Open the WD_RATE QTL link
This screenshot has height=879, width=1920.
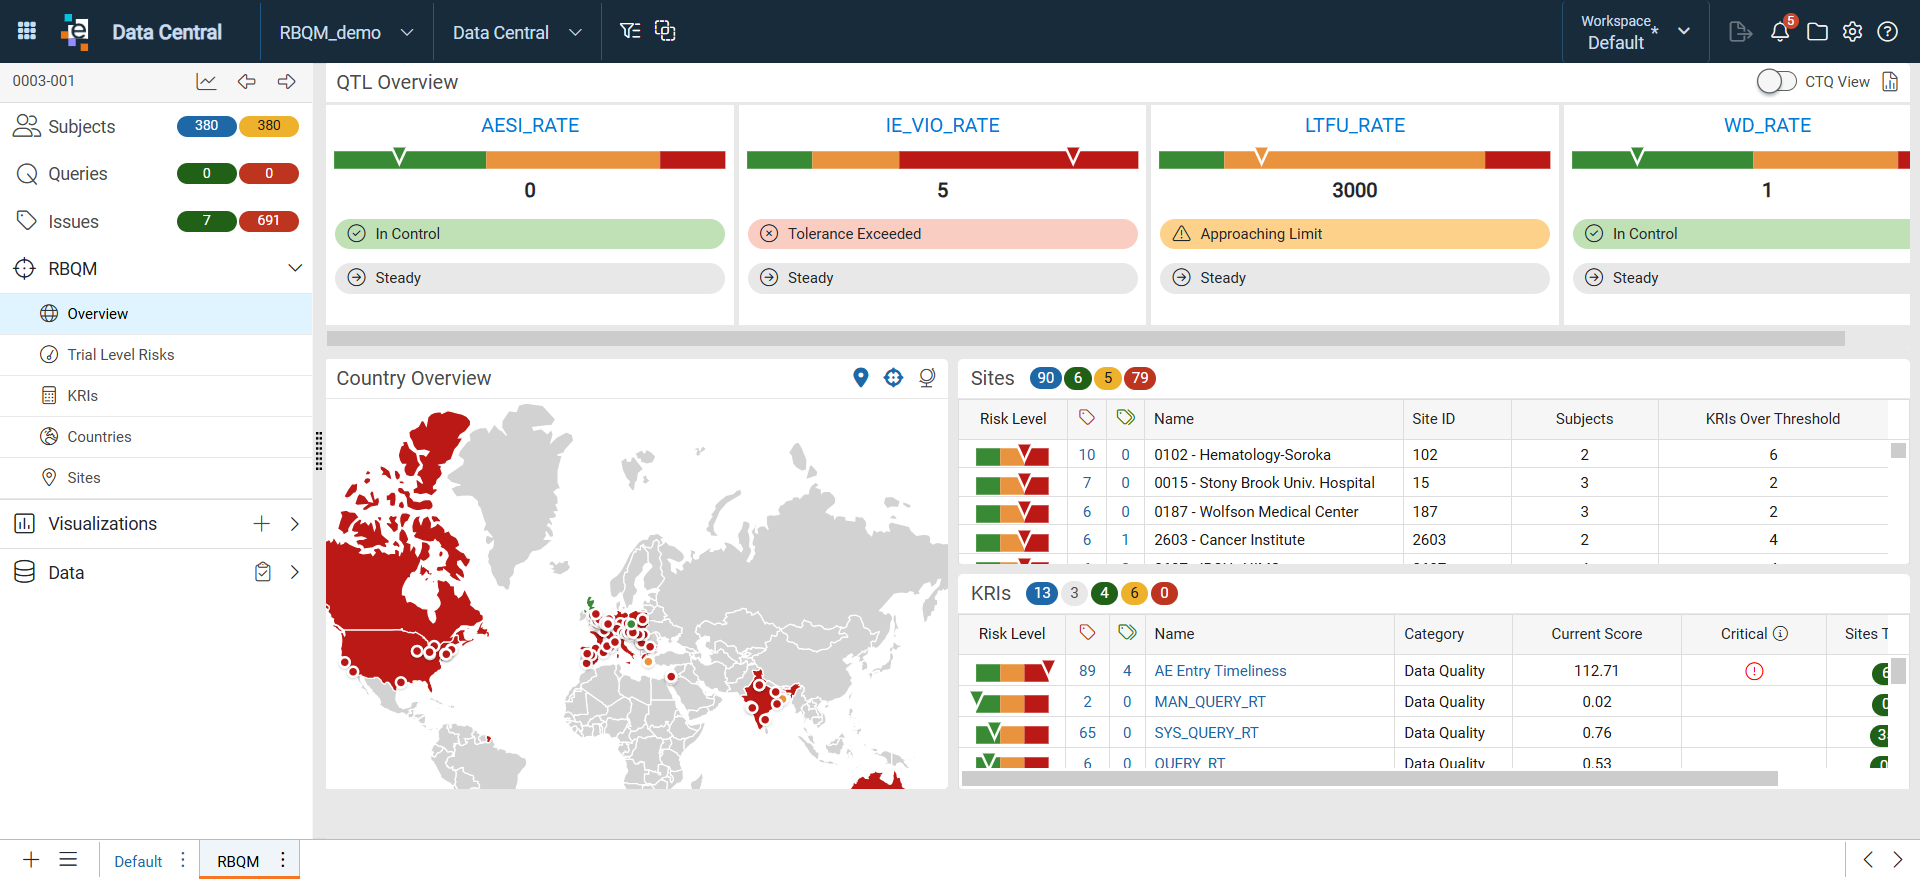pos(1767,125)
